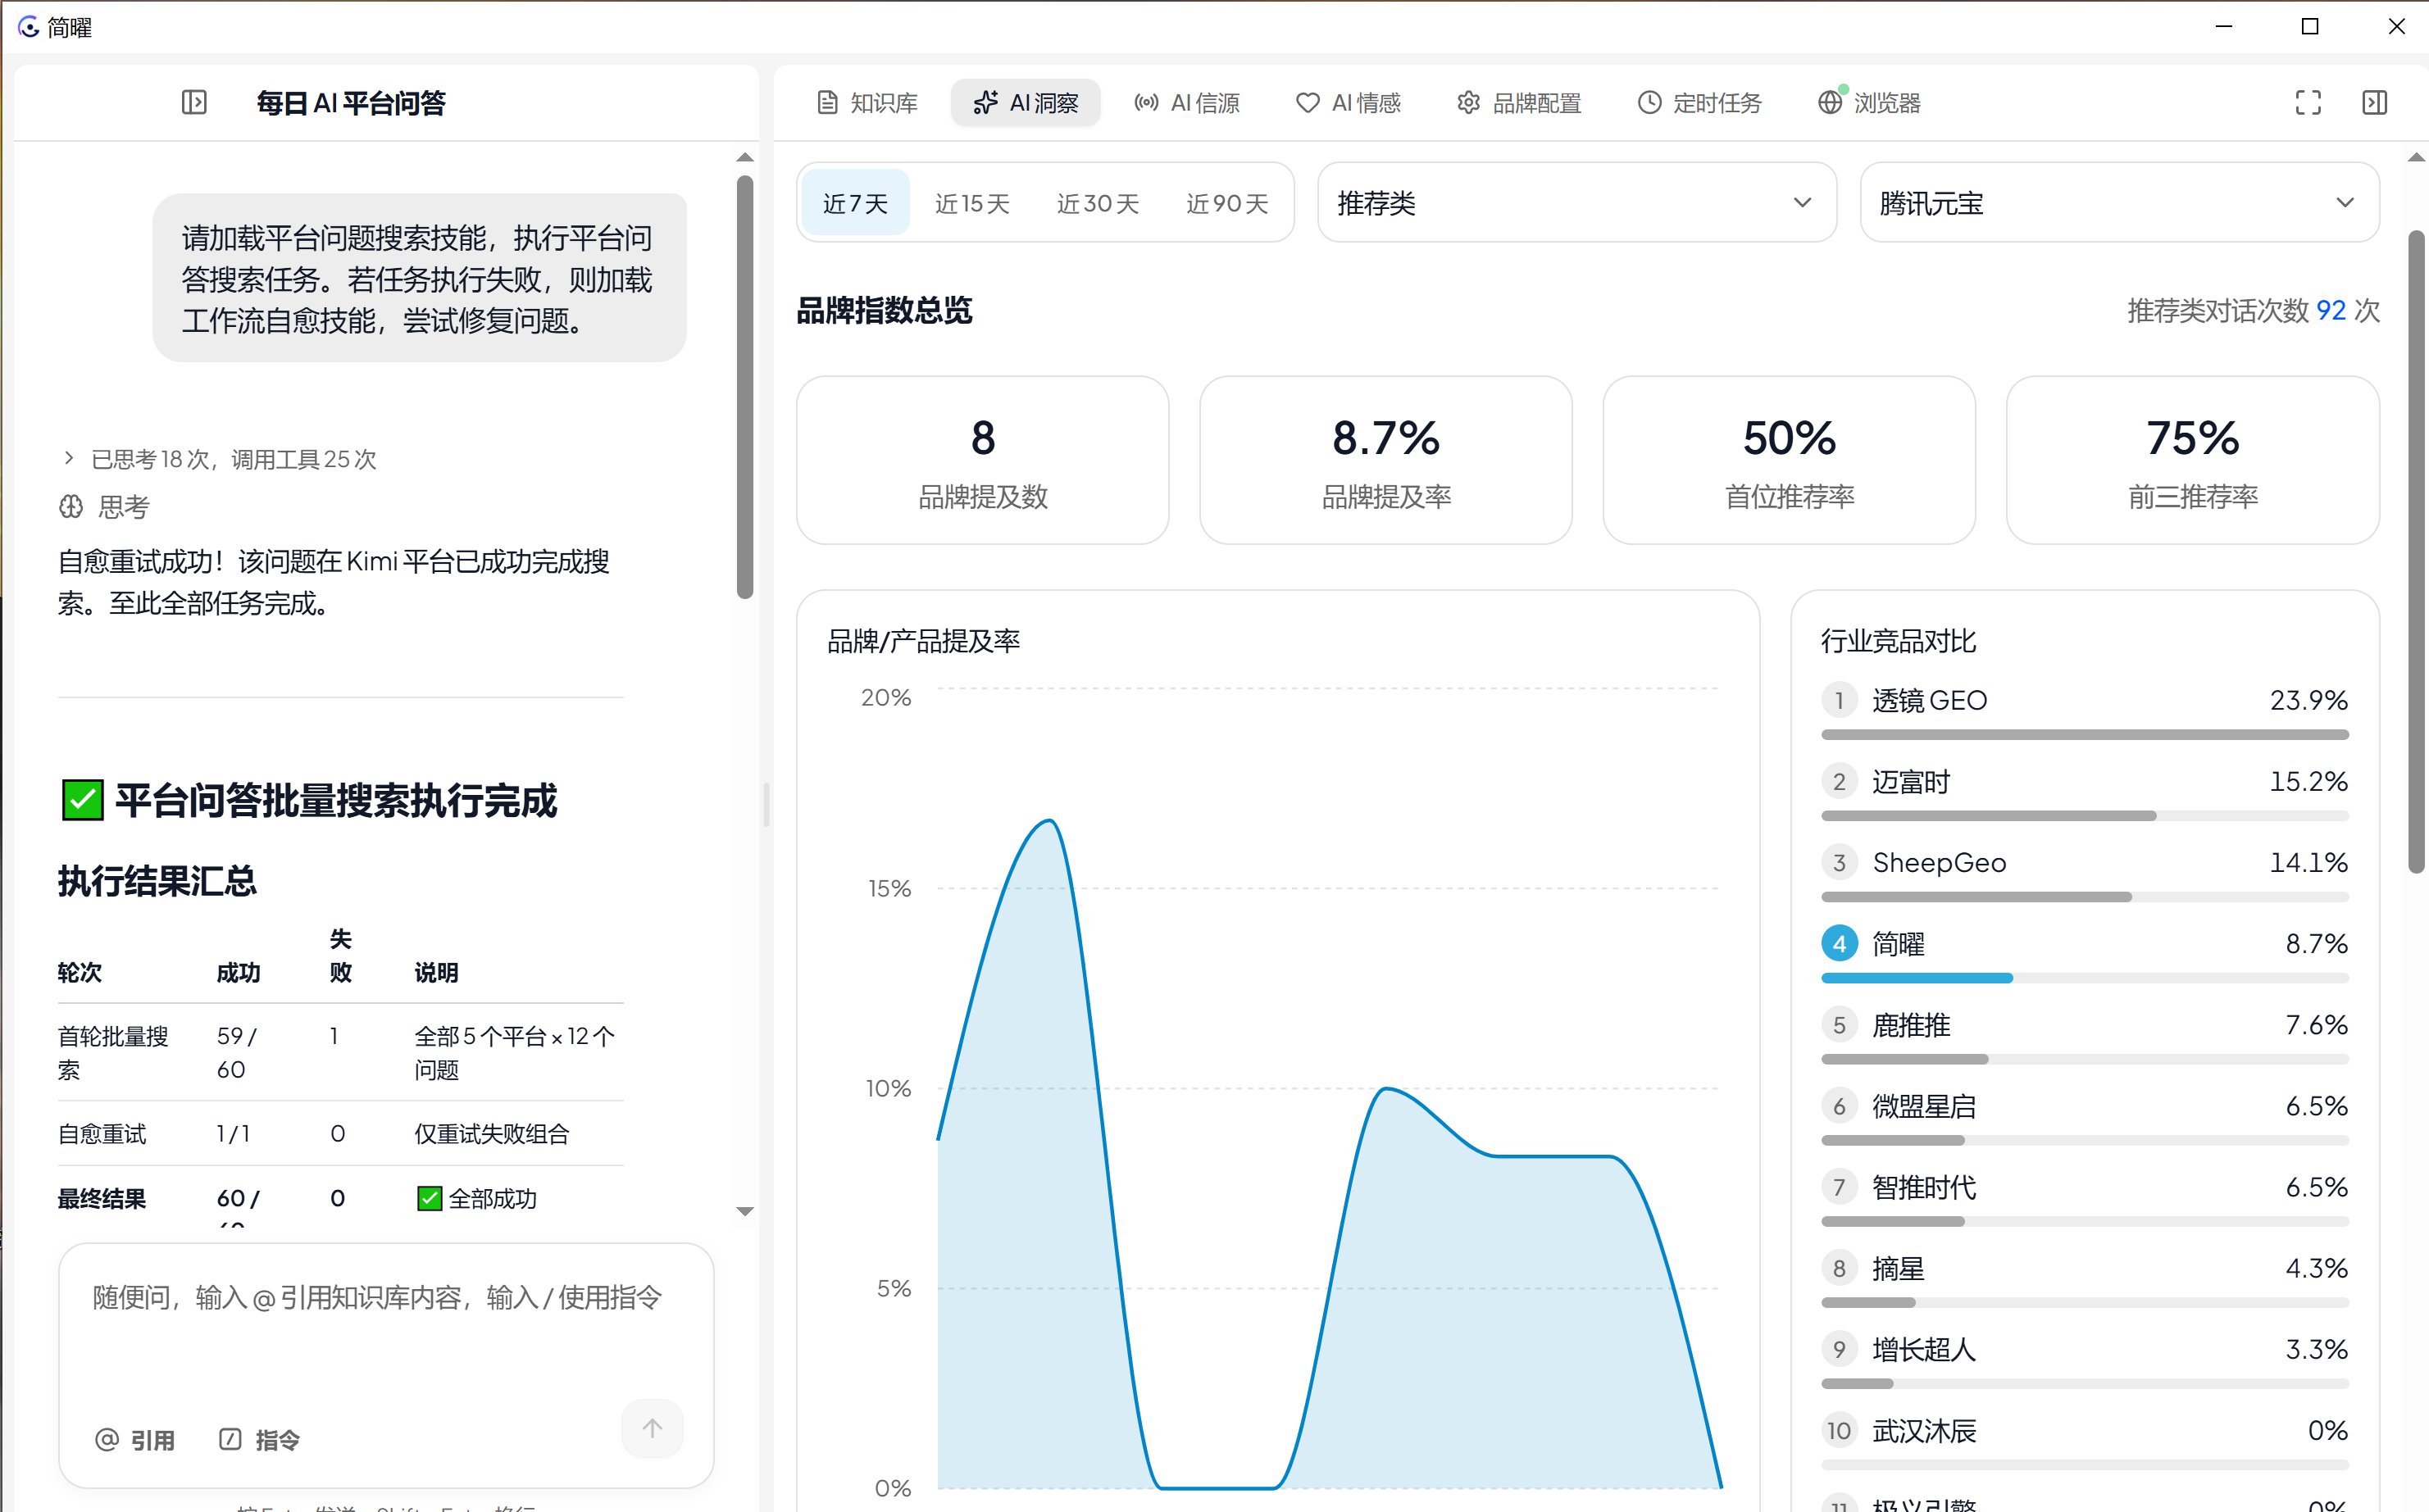Click the 简曜 app logo icon
This screenshot has width=2429, height=1512.
[28, 27]
